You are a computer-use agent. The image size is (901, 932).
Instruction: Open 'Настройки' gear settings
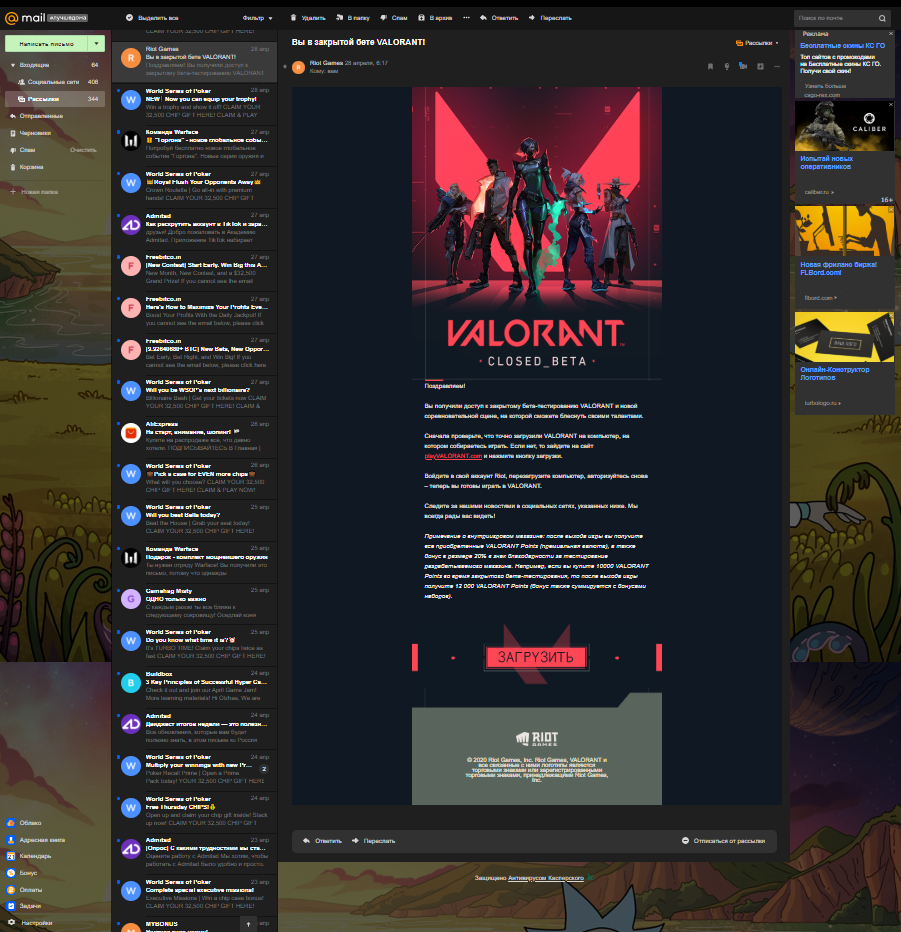pyautogui.click(x=30, y=922)
